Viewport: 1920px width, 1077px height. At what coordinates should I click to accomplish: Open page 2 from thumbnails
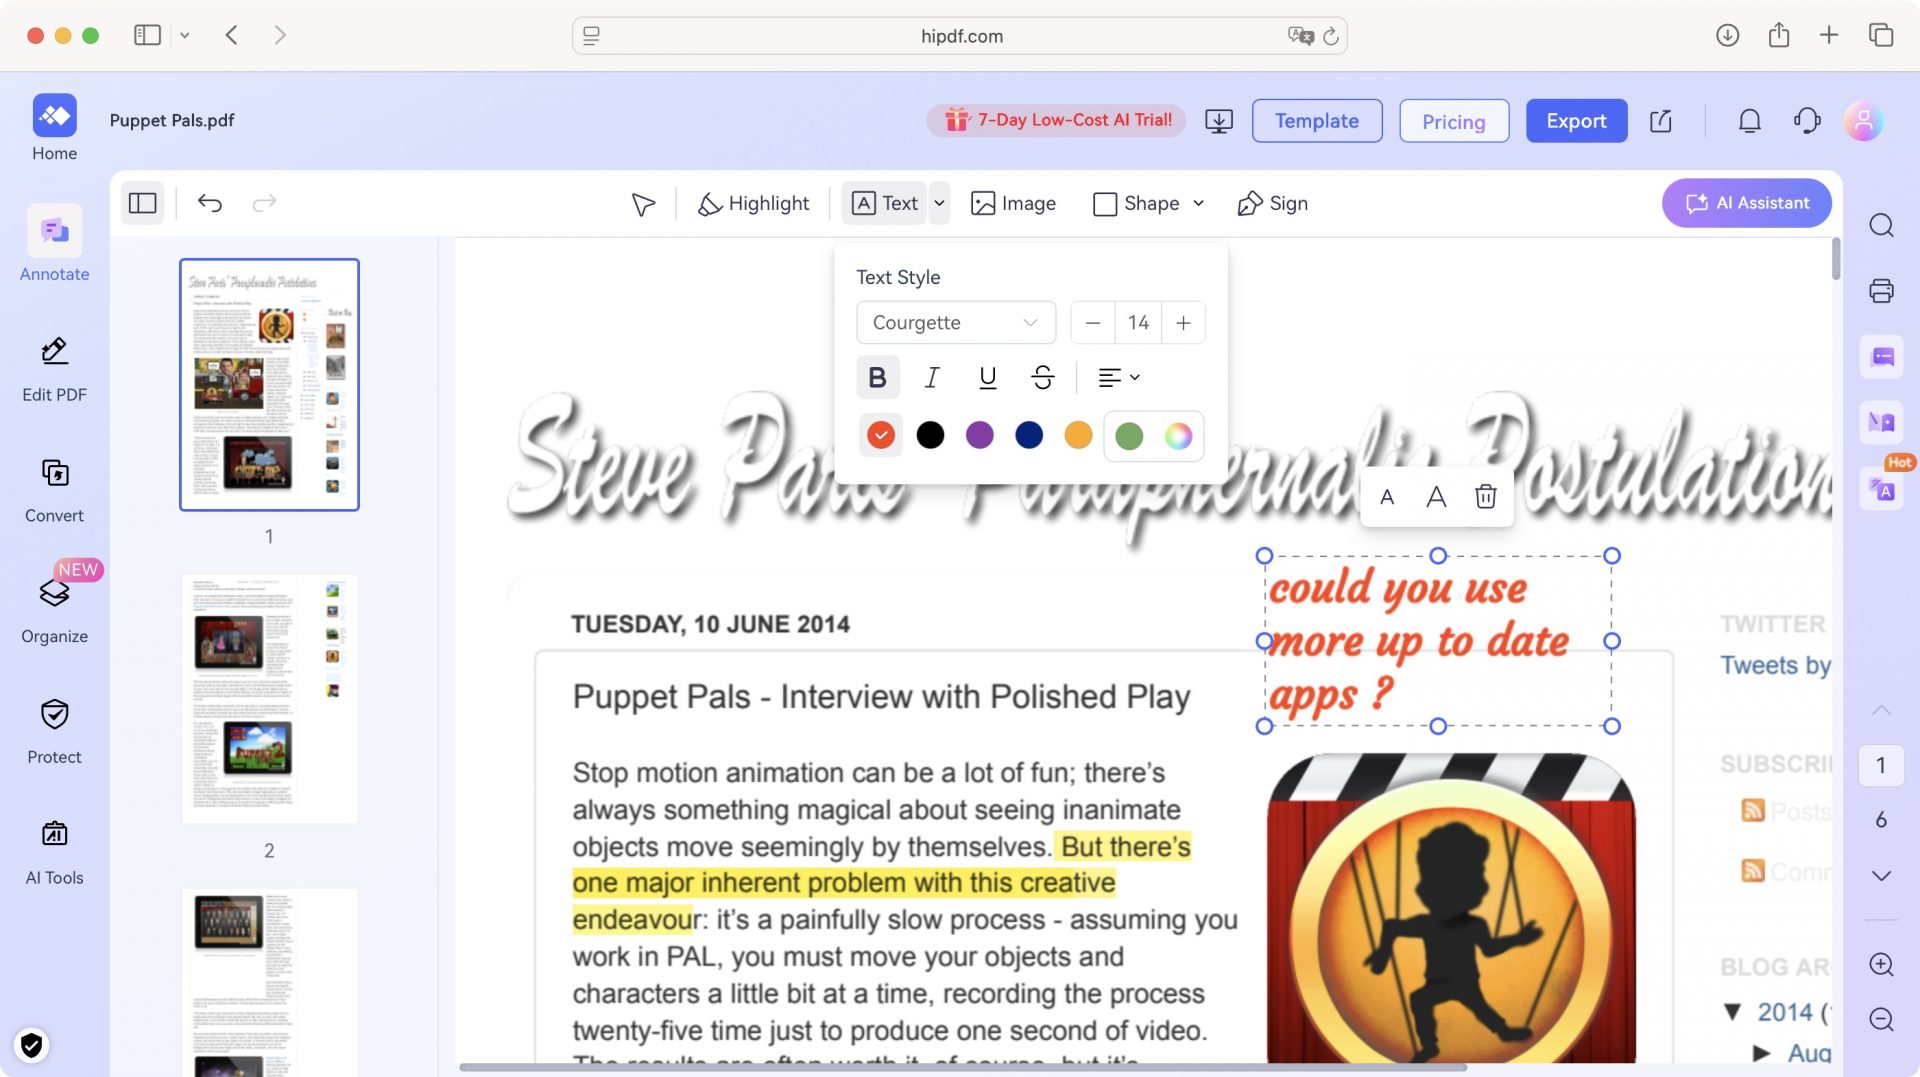click(x=268, y=697)
